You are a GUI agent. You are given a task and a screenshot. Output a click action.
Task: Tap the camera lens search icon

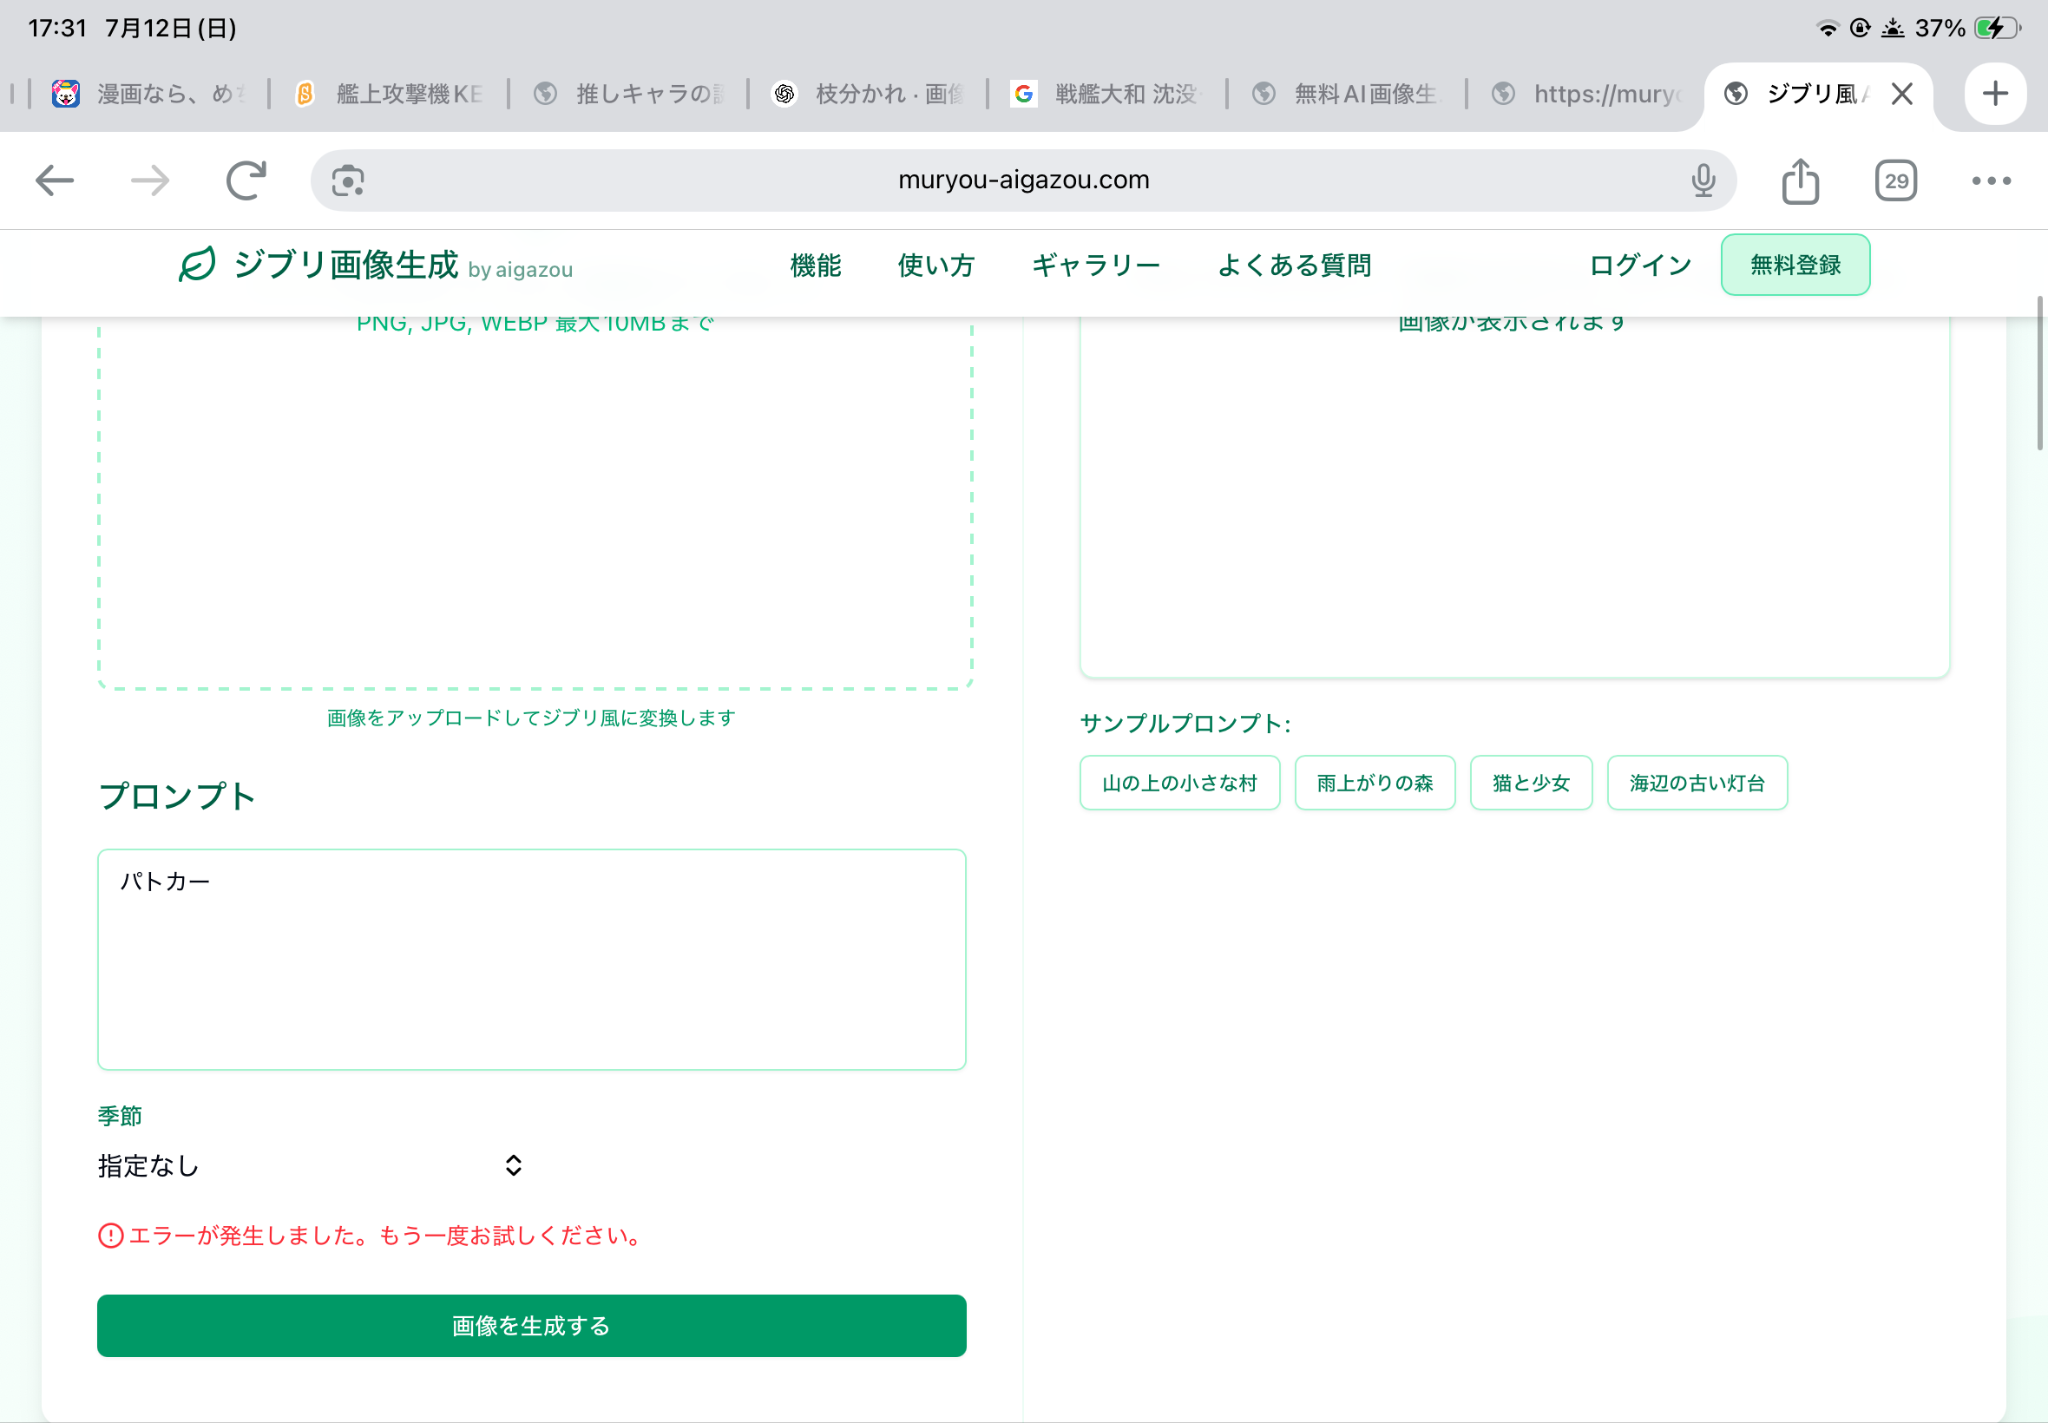pos(347,181)
